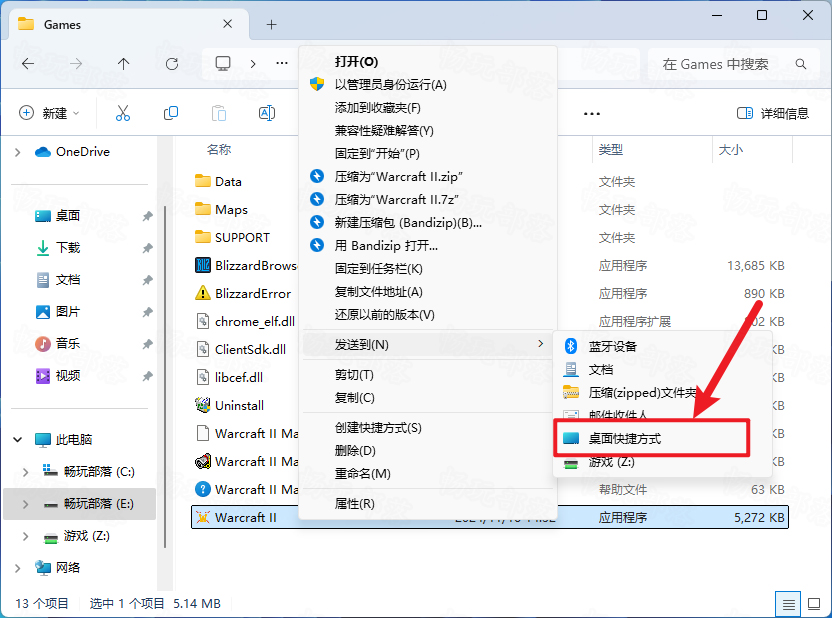Choose 压缩为"Warcraft II.zip"
Screen dimensions: 832x618
[x=428, y=177]
